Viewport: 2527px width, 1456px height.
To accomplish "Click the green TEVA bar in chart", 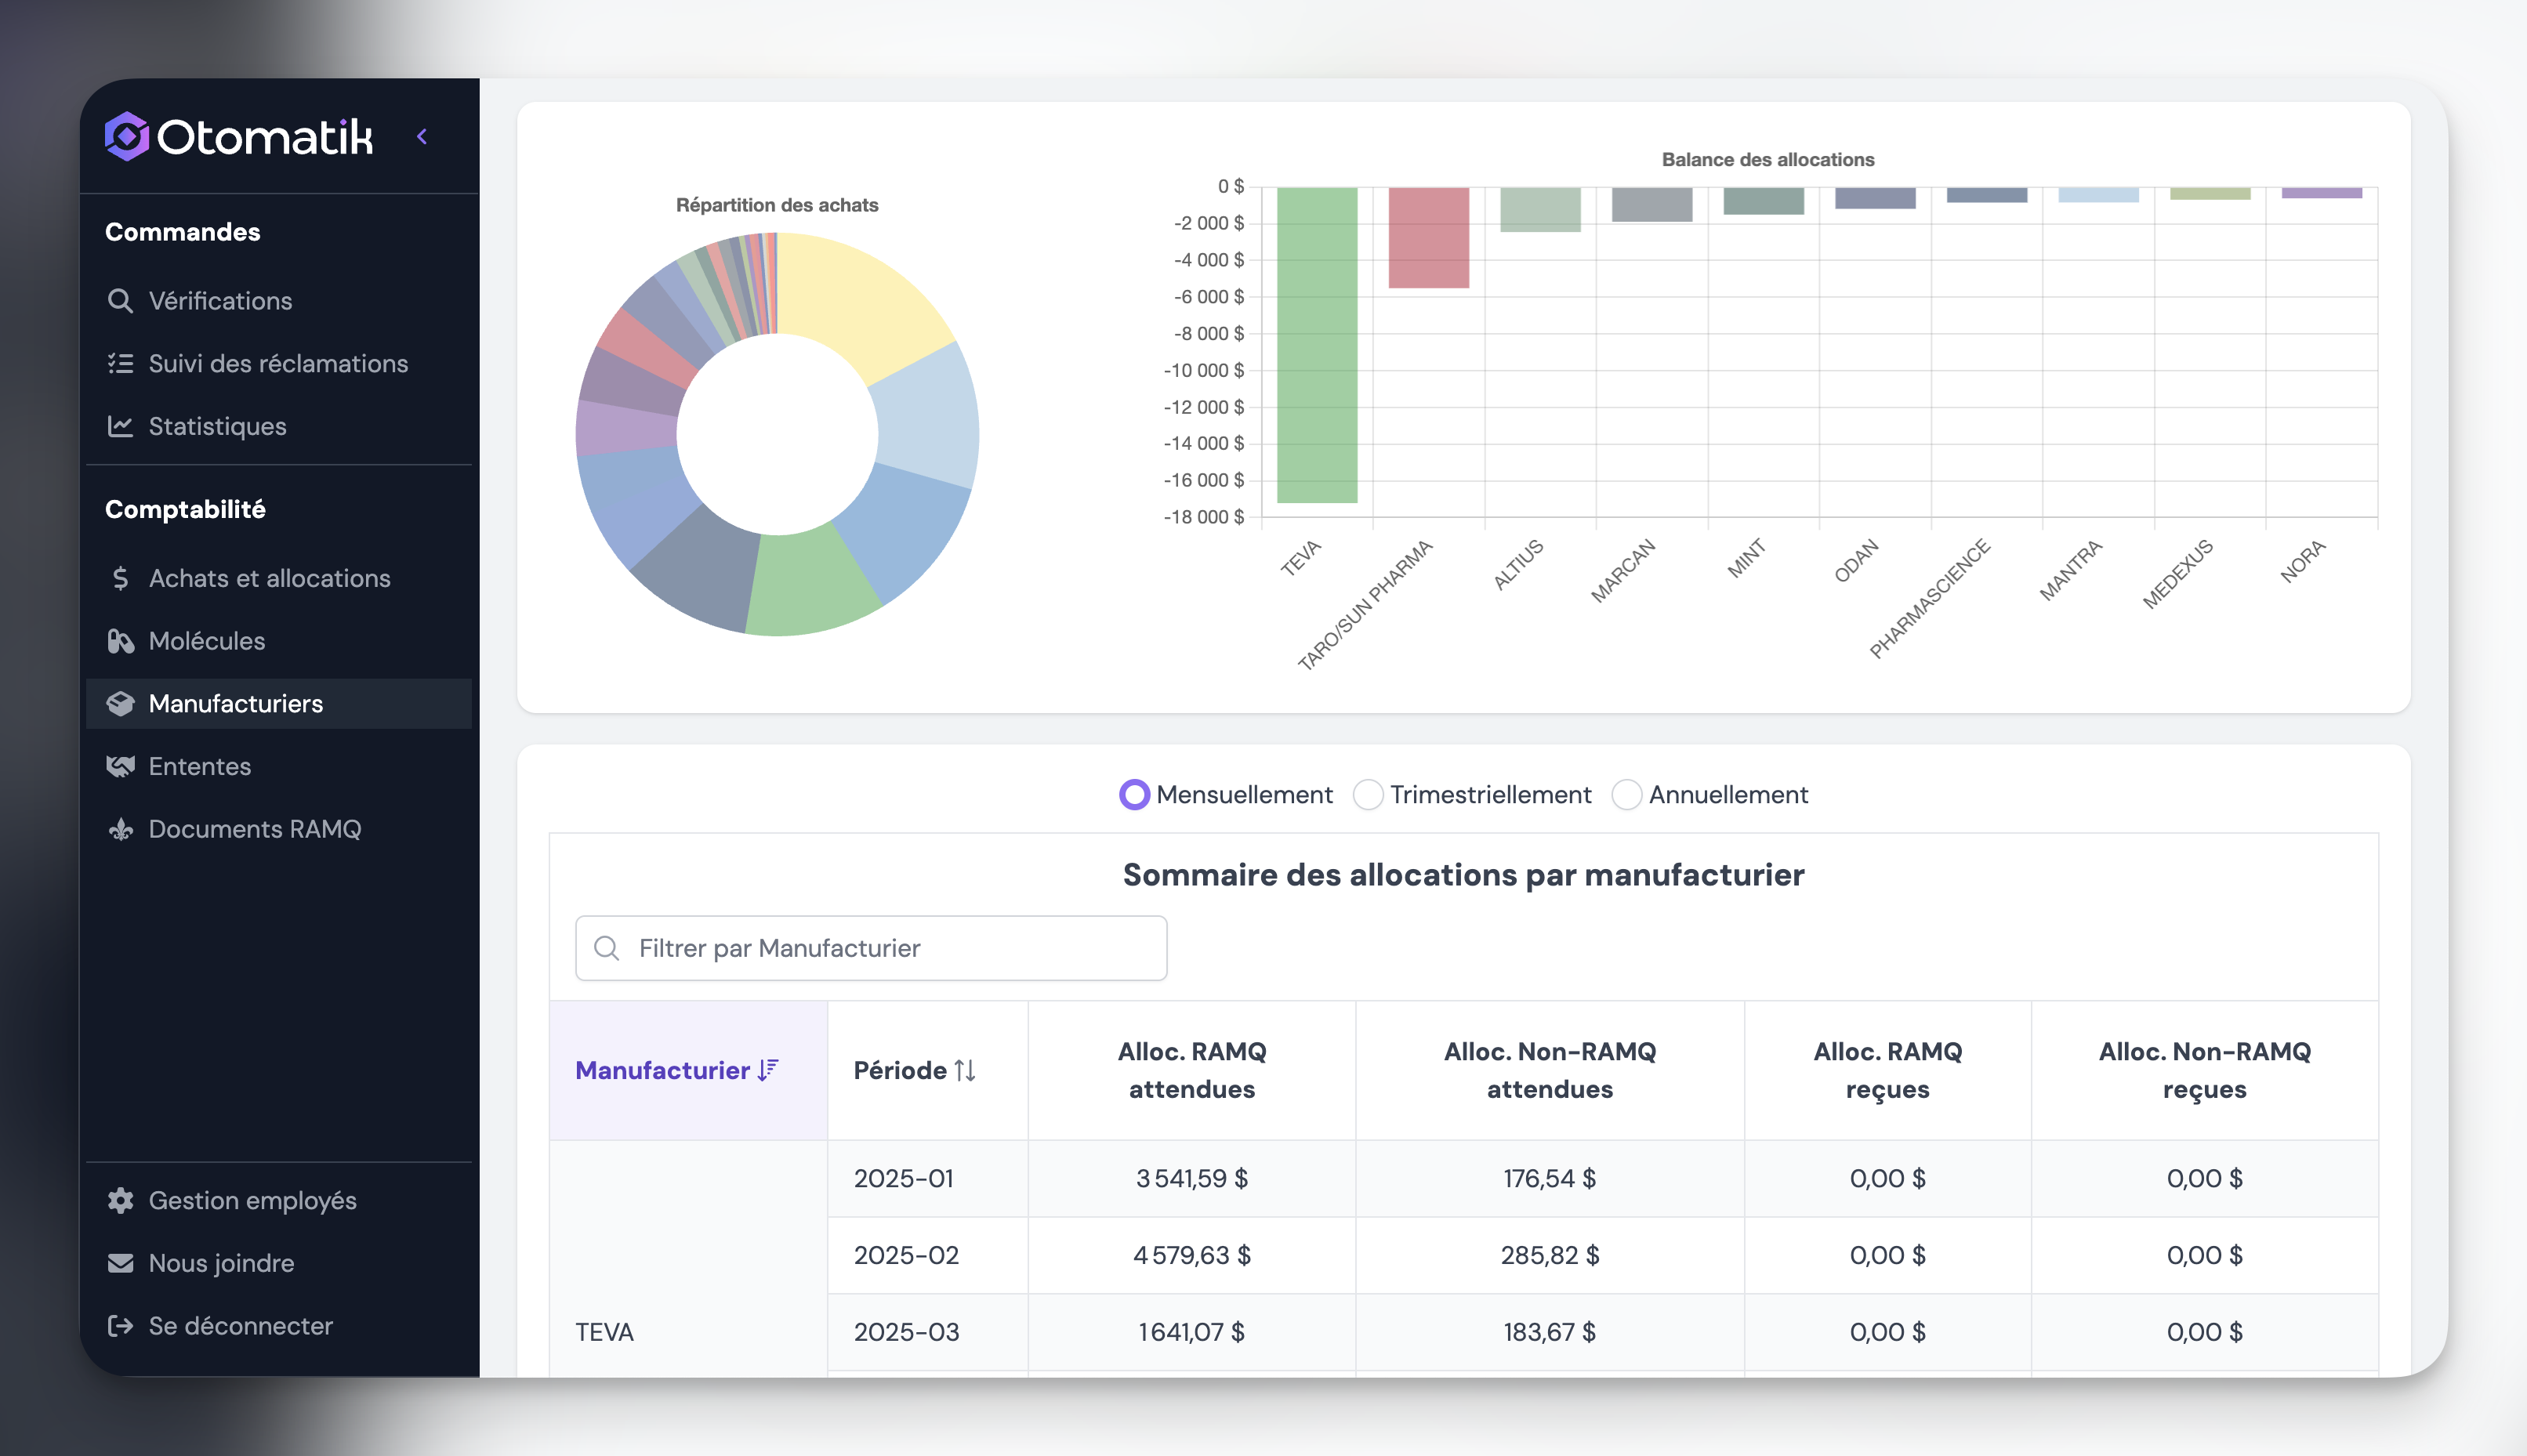I will 1316,345.
